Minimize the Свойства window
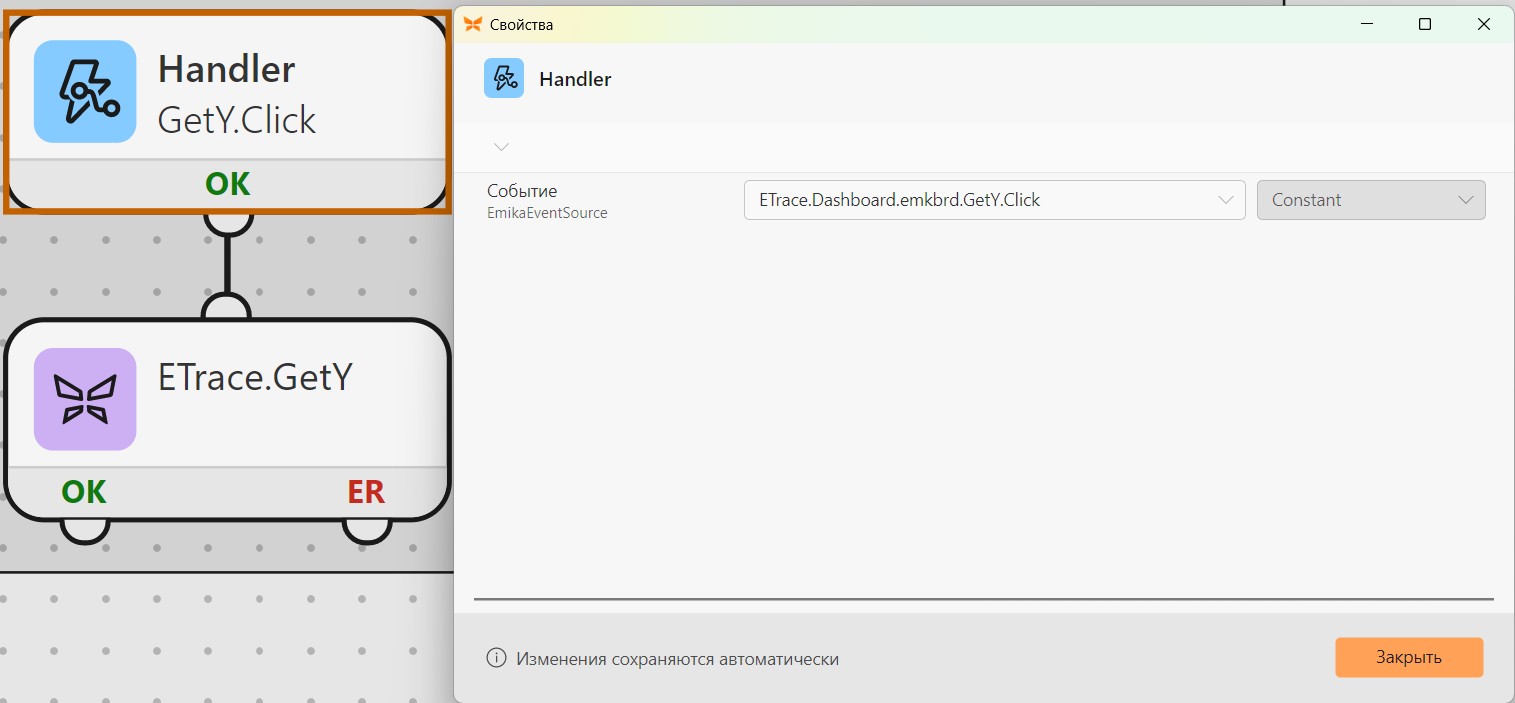Viewport: 1515px width, 703px height. [x=1367, y=25]
